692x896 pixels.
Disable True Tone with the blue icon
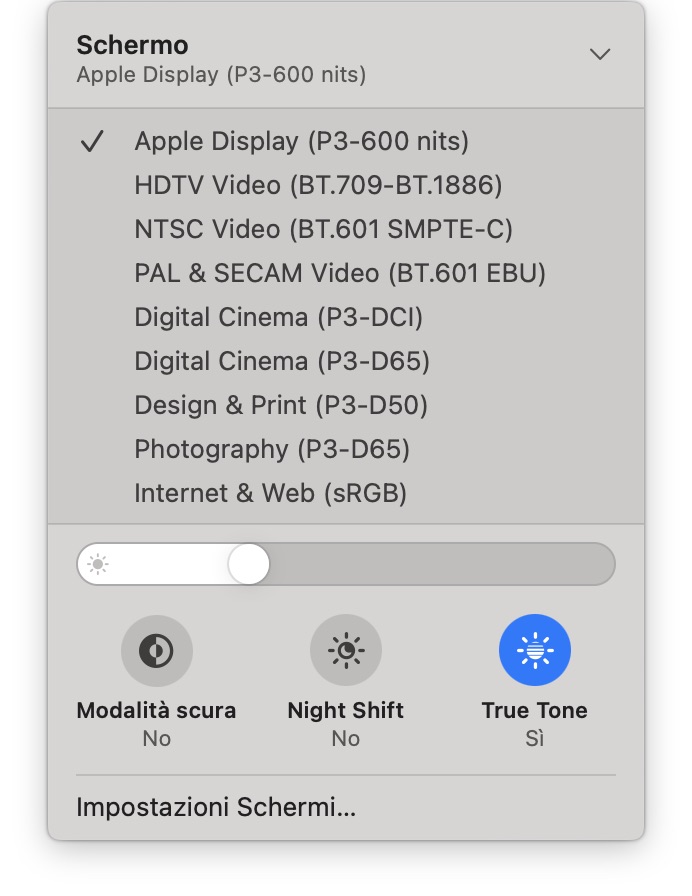[534, 651]
